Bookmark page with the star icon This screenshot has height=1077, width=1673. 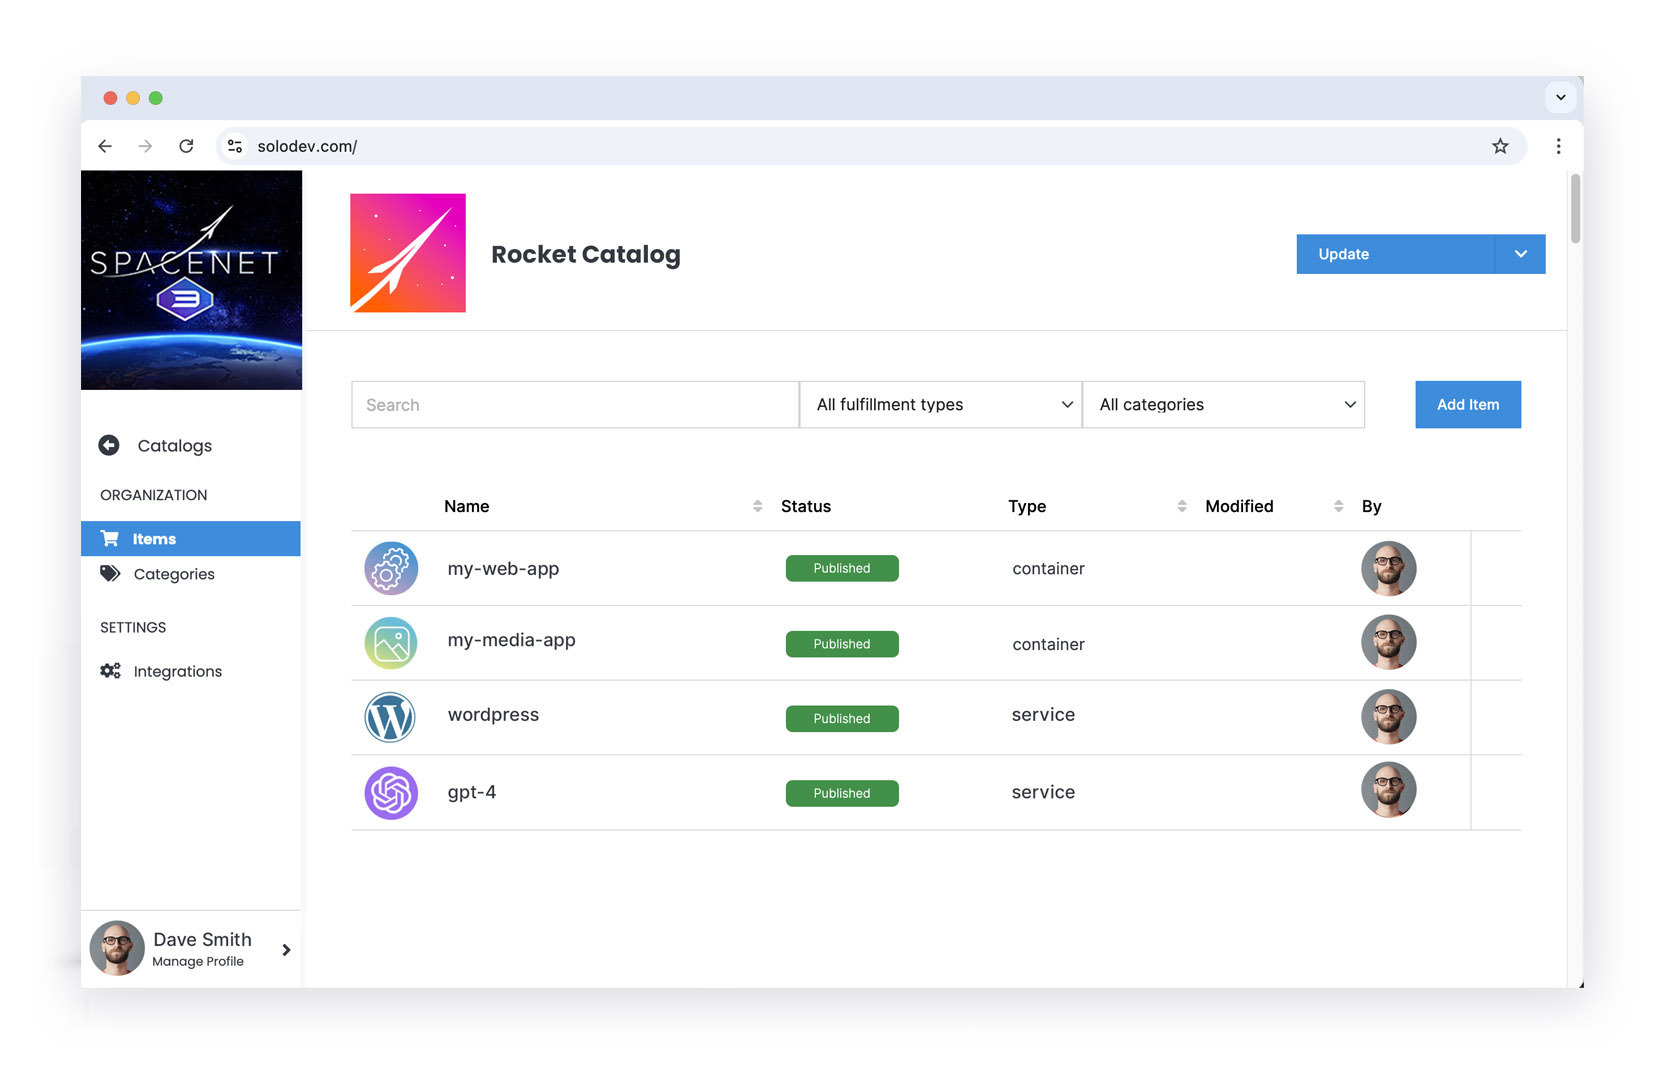point(1500,146)
